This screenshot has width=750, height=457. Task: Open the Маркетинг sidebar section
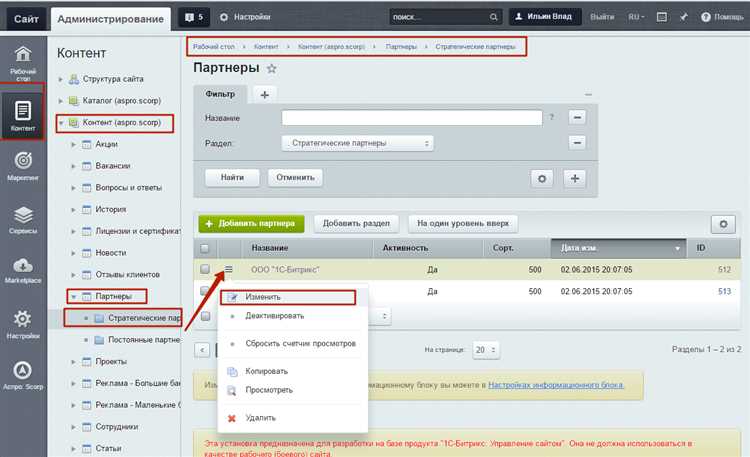(x=23, y=166)
